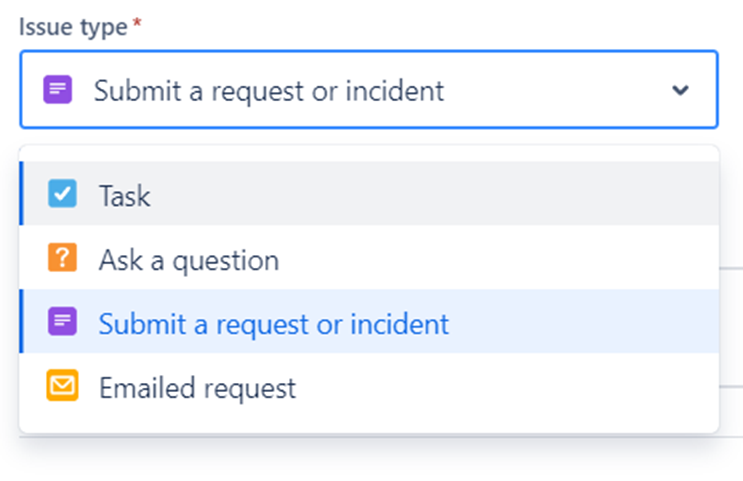This screenshot has width=743, height=481.
Task: Click the purple icon inside Issue type field
Action: click(58, 89)
